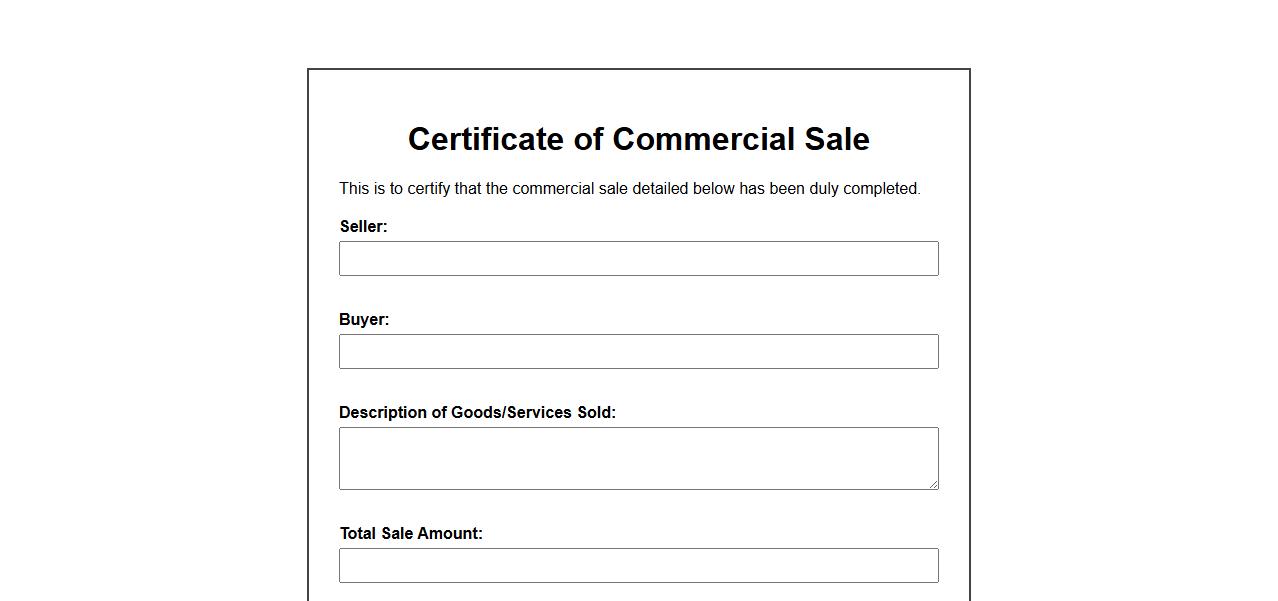Click the Seller input field
The width and height of the screenshot is (1278, 601).
(638, 258)
